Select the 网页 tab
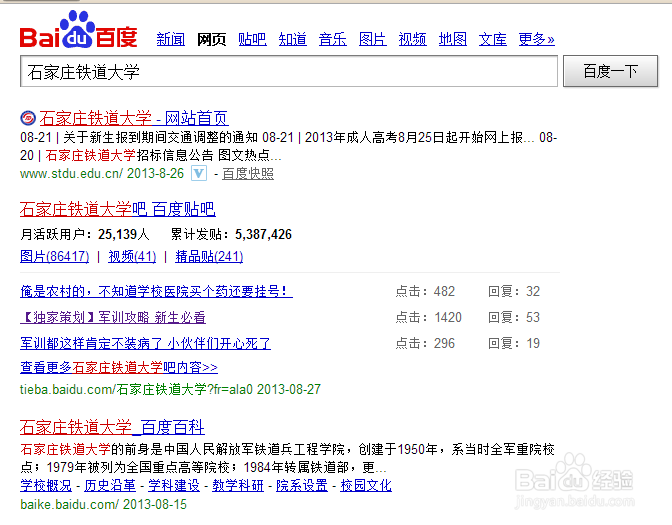 click(x=211, y=39)
